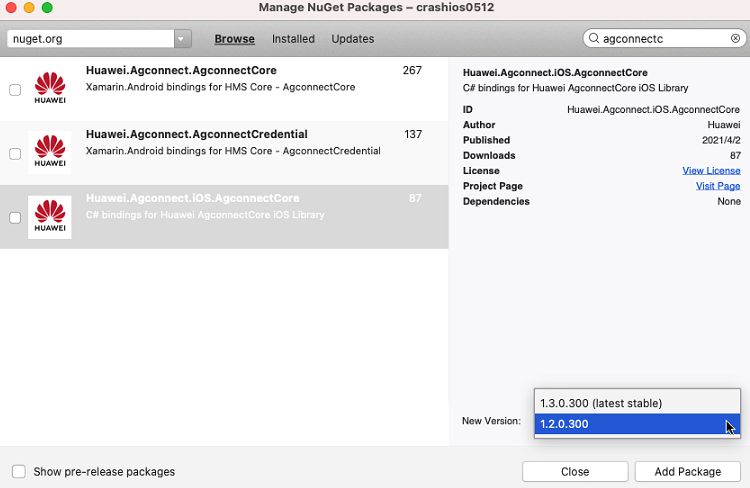This screenshot has width=750, height=488.
Task: Clear the search field with the X icon
Action: click(x=736, y=39)
